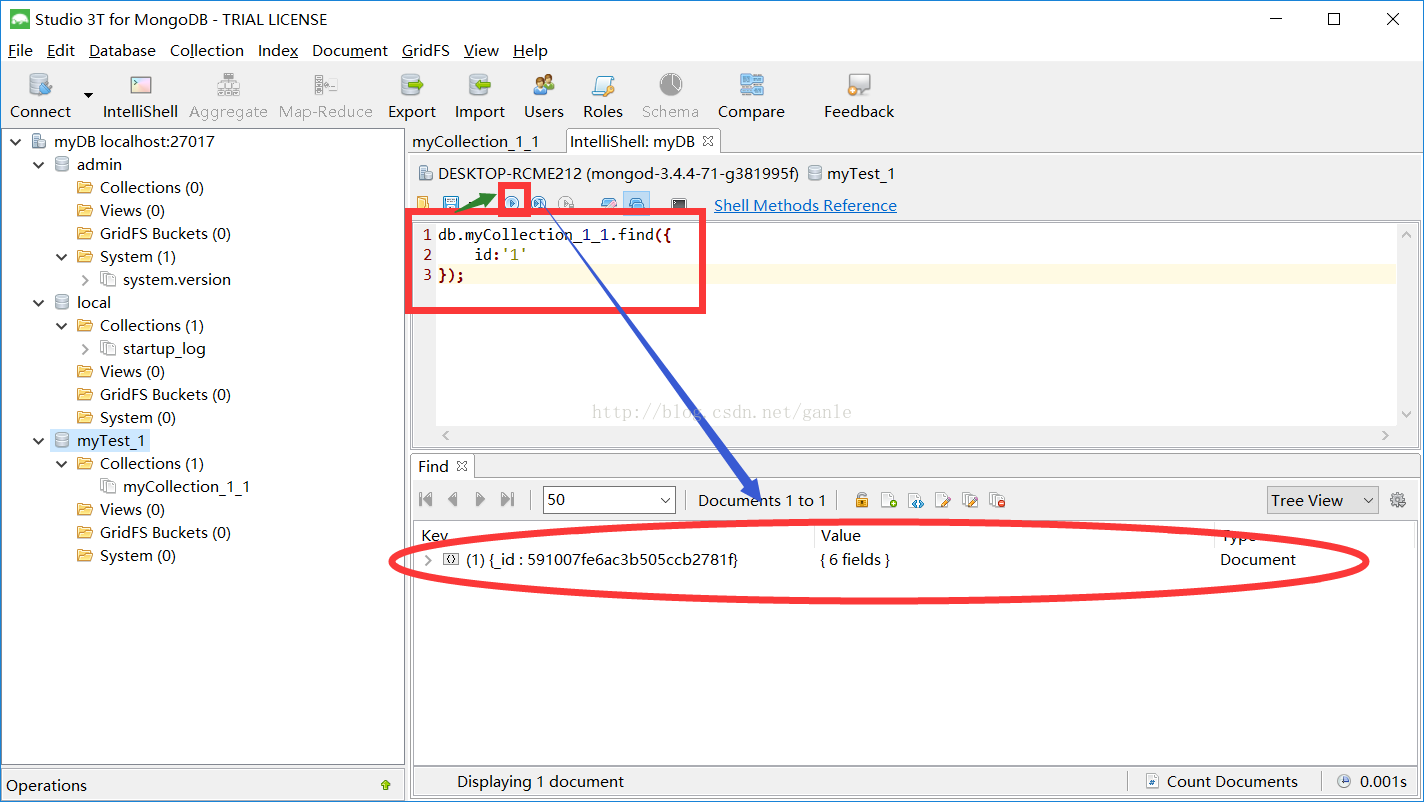Go to last page of results
This screenshot has width=1424, height=802.
(x=507, y=500)
